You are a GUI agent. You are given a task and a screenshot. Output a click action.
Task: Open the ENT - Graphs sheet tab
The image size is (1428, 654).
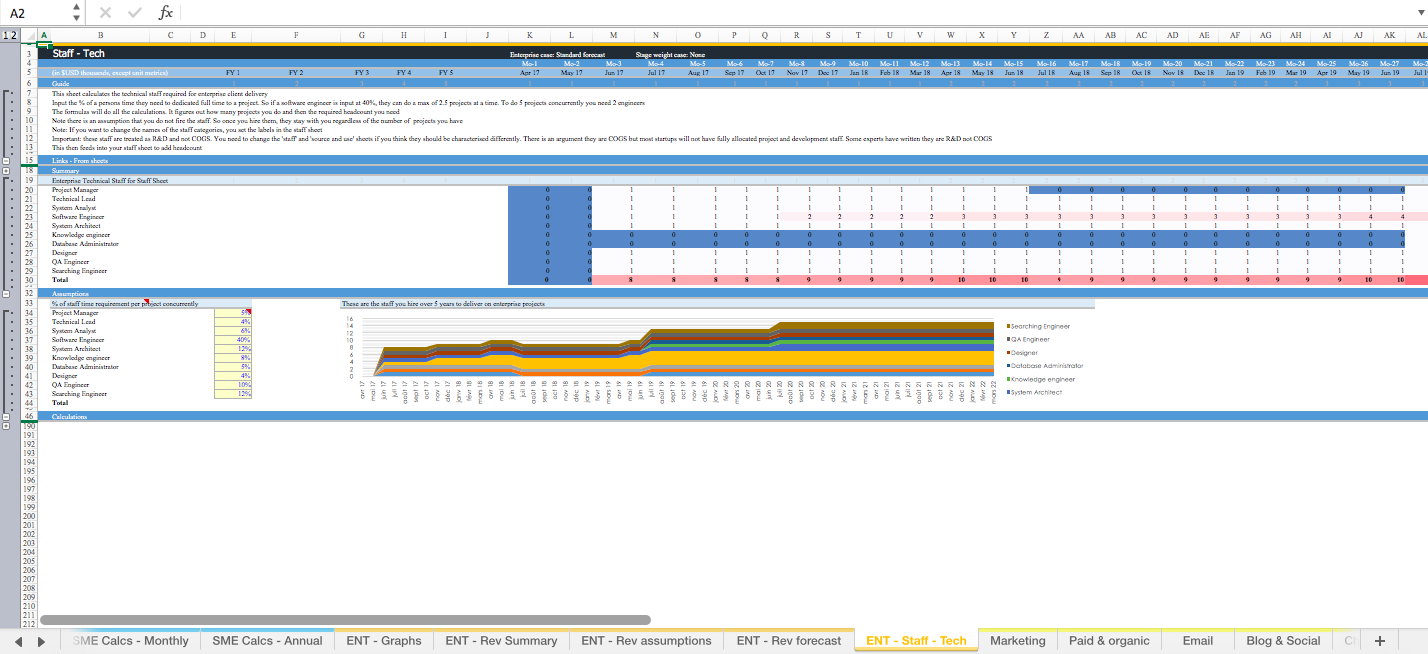[384, 641]
